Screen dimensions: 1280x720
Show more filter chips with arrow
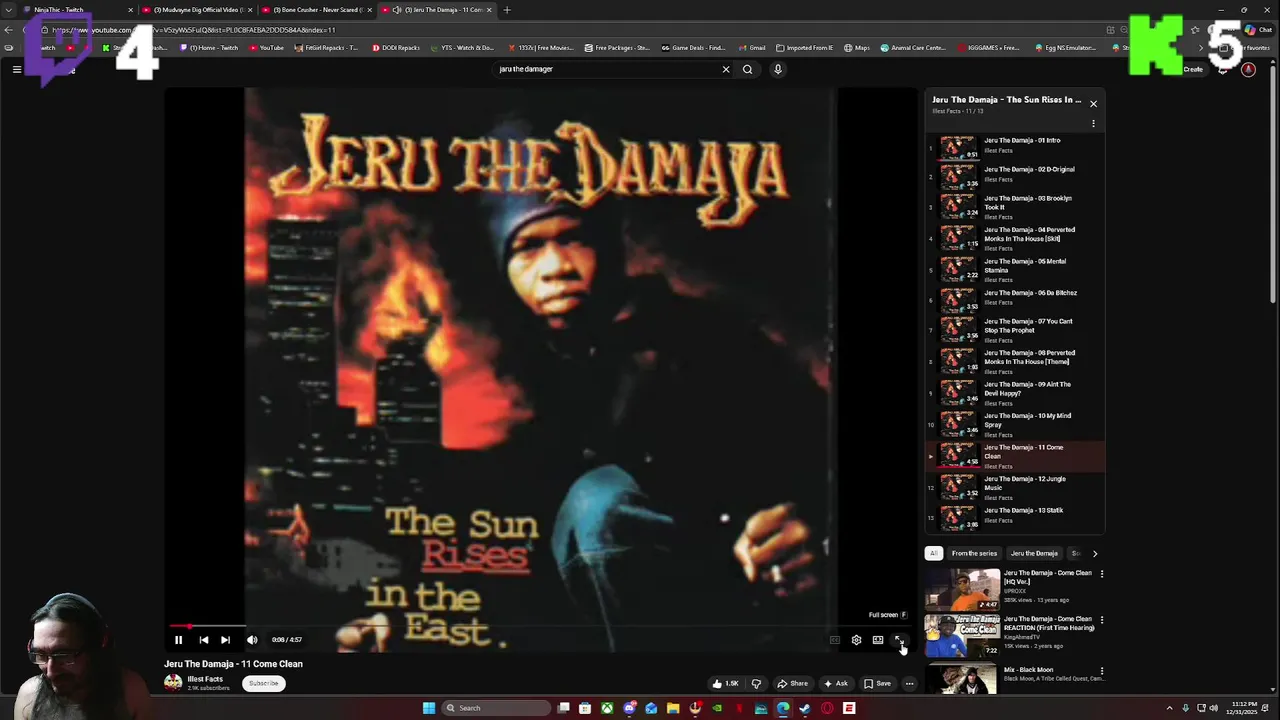click(1094, 553)
